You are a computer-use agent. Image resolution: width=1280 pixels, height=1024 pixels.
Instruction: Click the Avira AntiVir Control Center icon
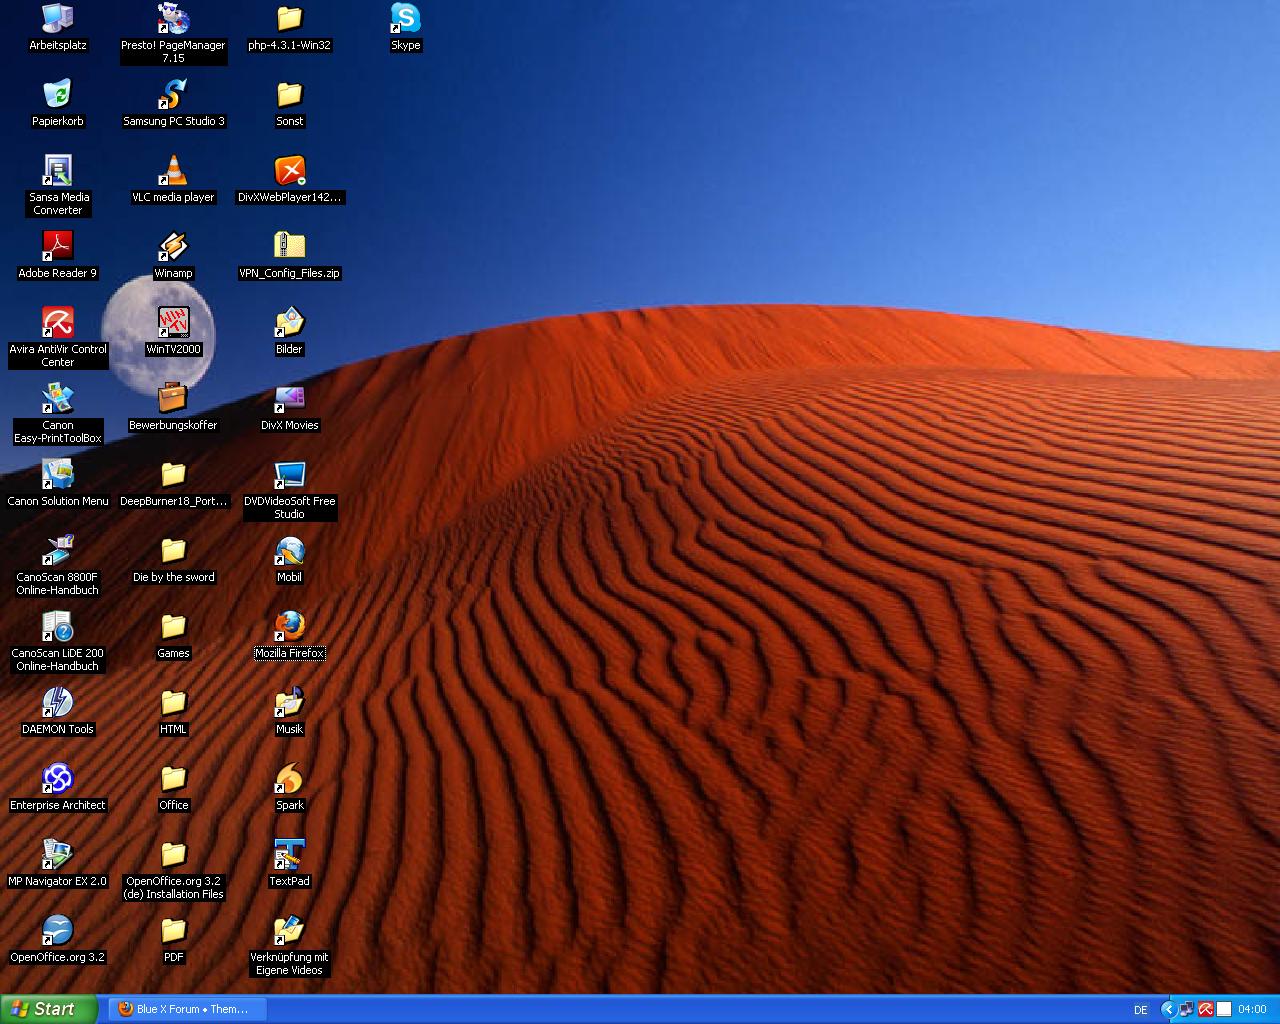click(58, 323)
